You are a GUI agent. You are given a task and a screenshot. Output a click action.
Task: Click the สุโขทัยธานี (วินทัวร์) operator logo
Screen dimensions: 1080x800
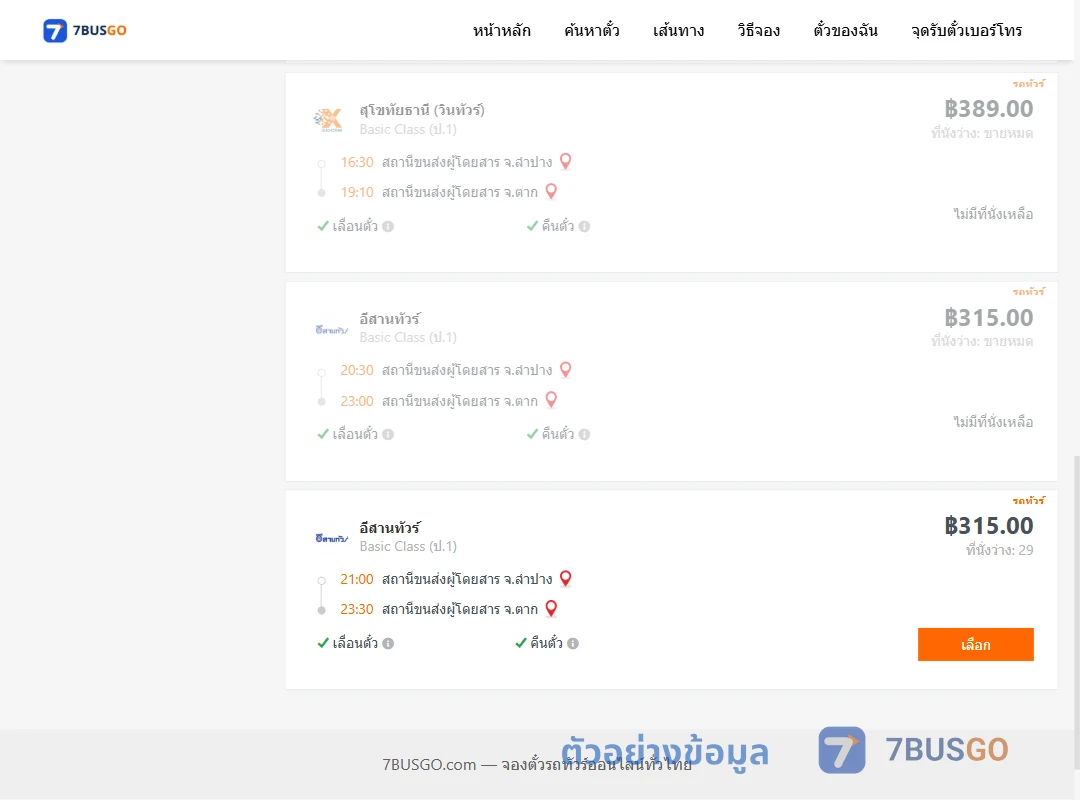329,119
